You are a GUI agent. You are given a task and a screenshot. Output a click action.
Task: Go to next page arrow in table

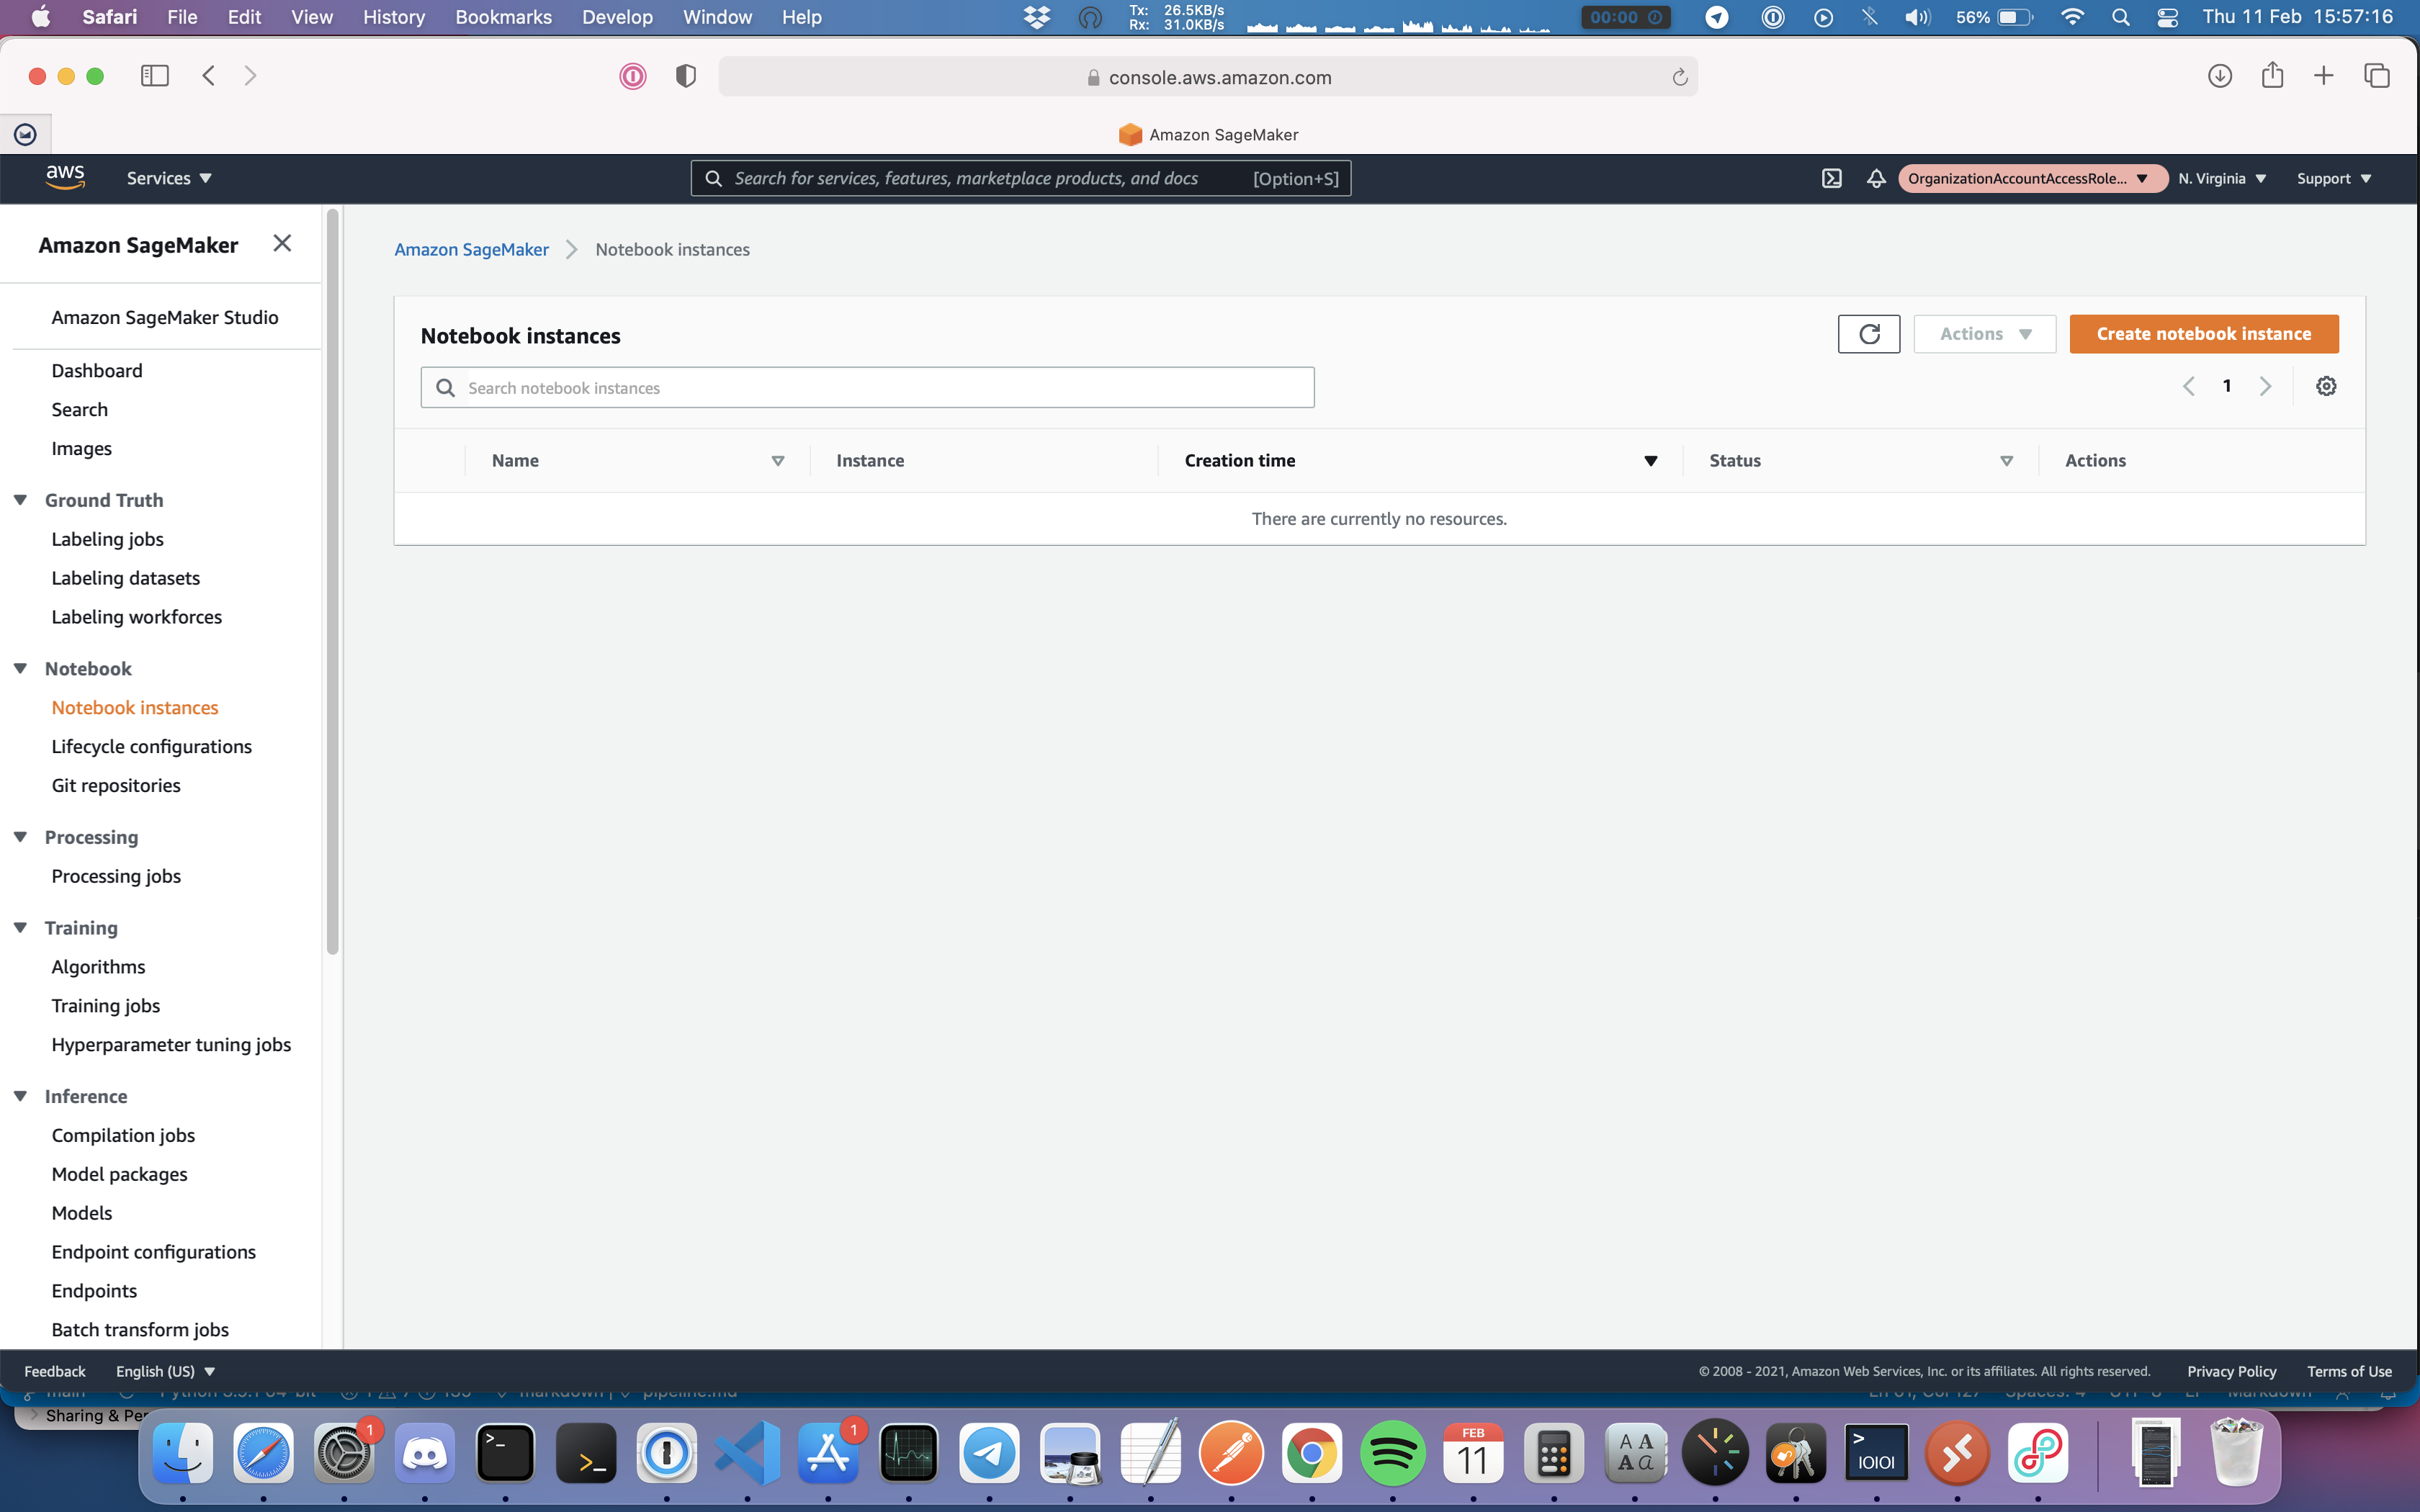(x=2265, y=387)
